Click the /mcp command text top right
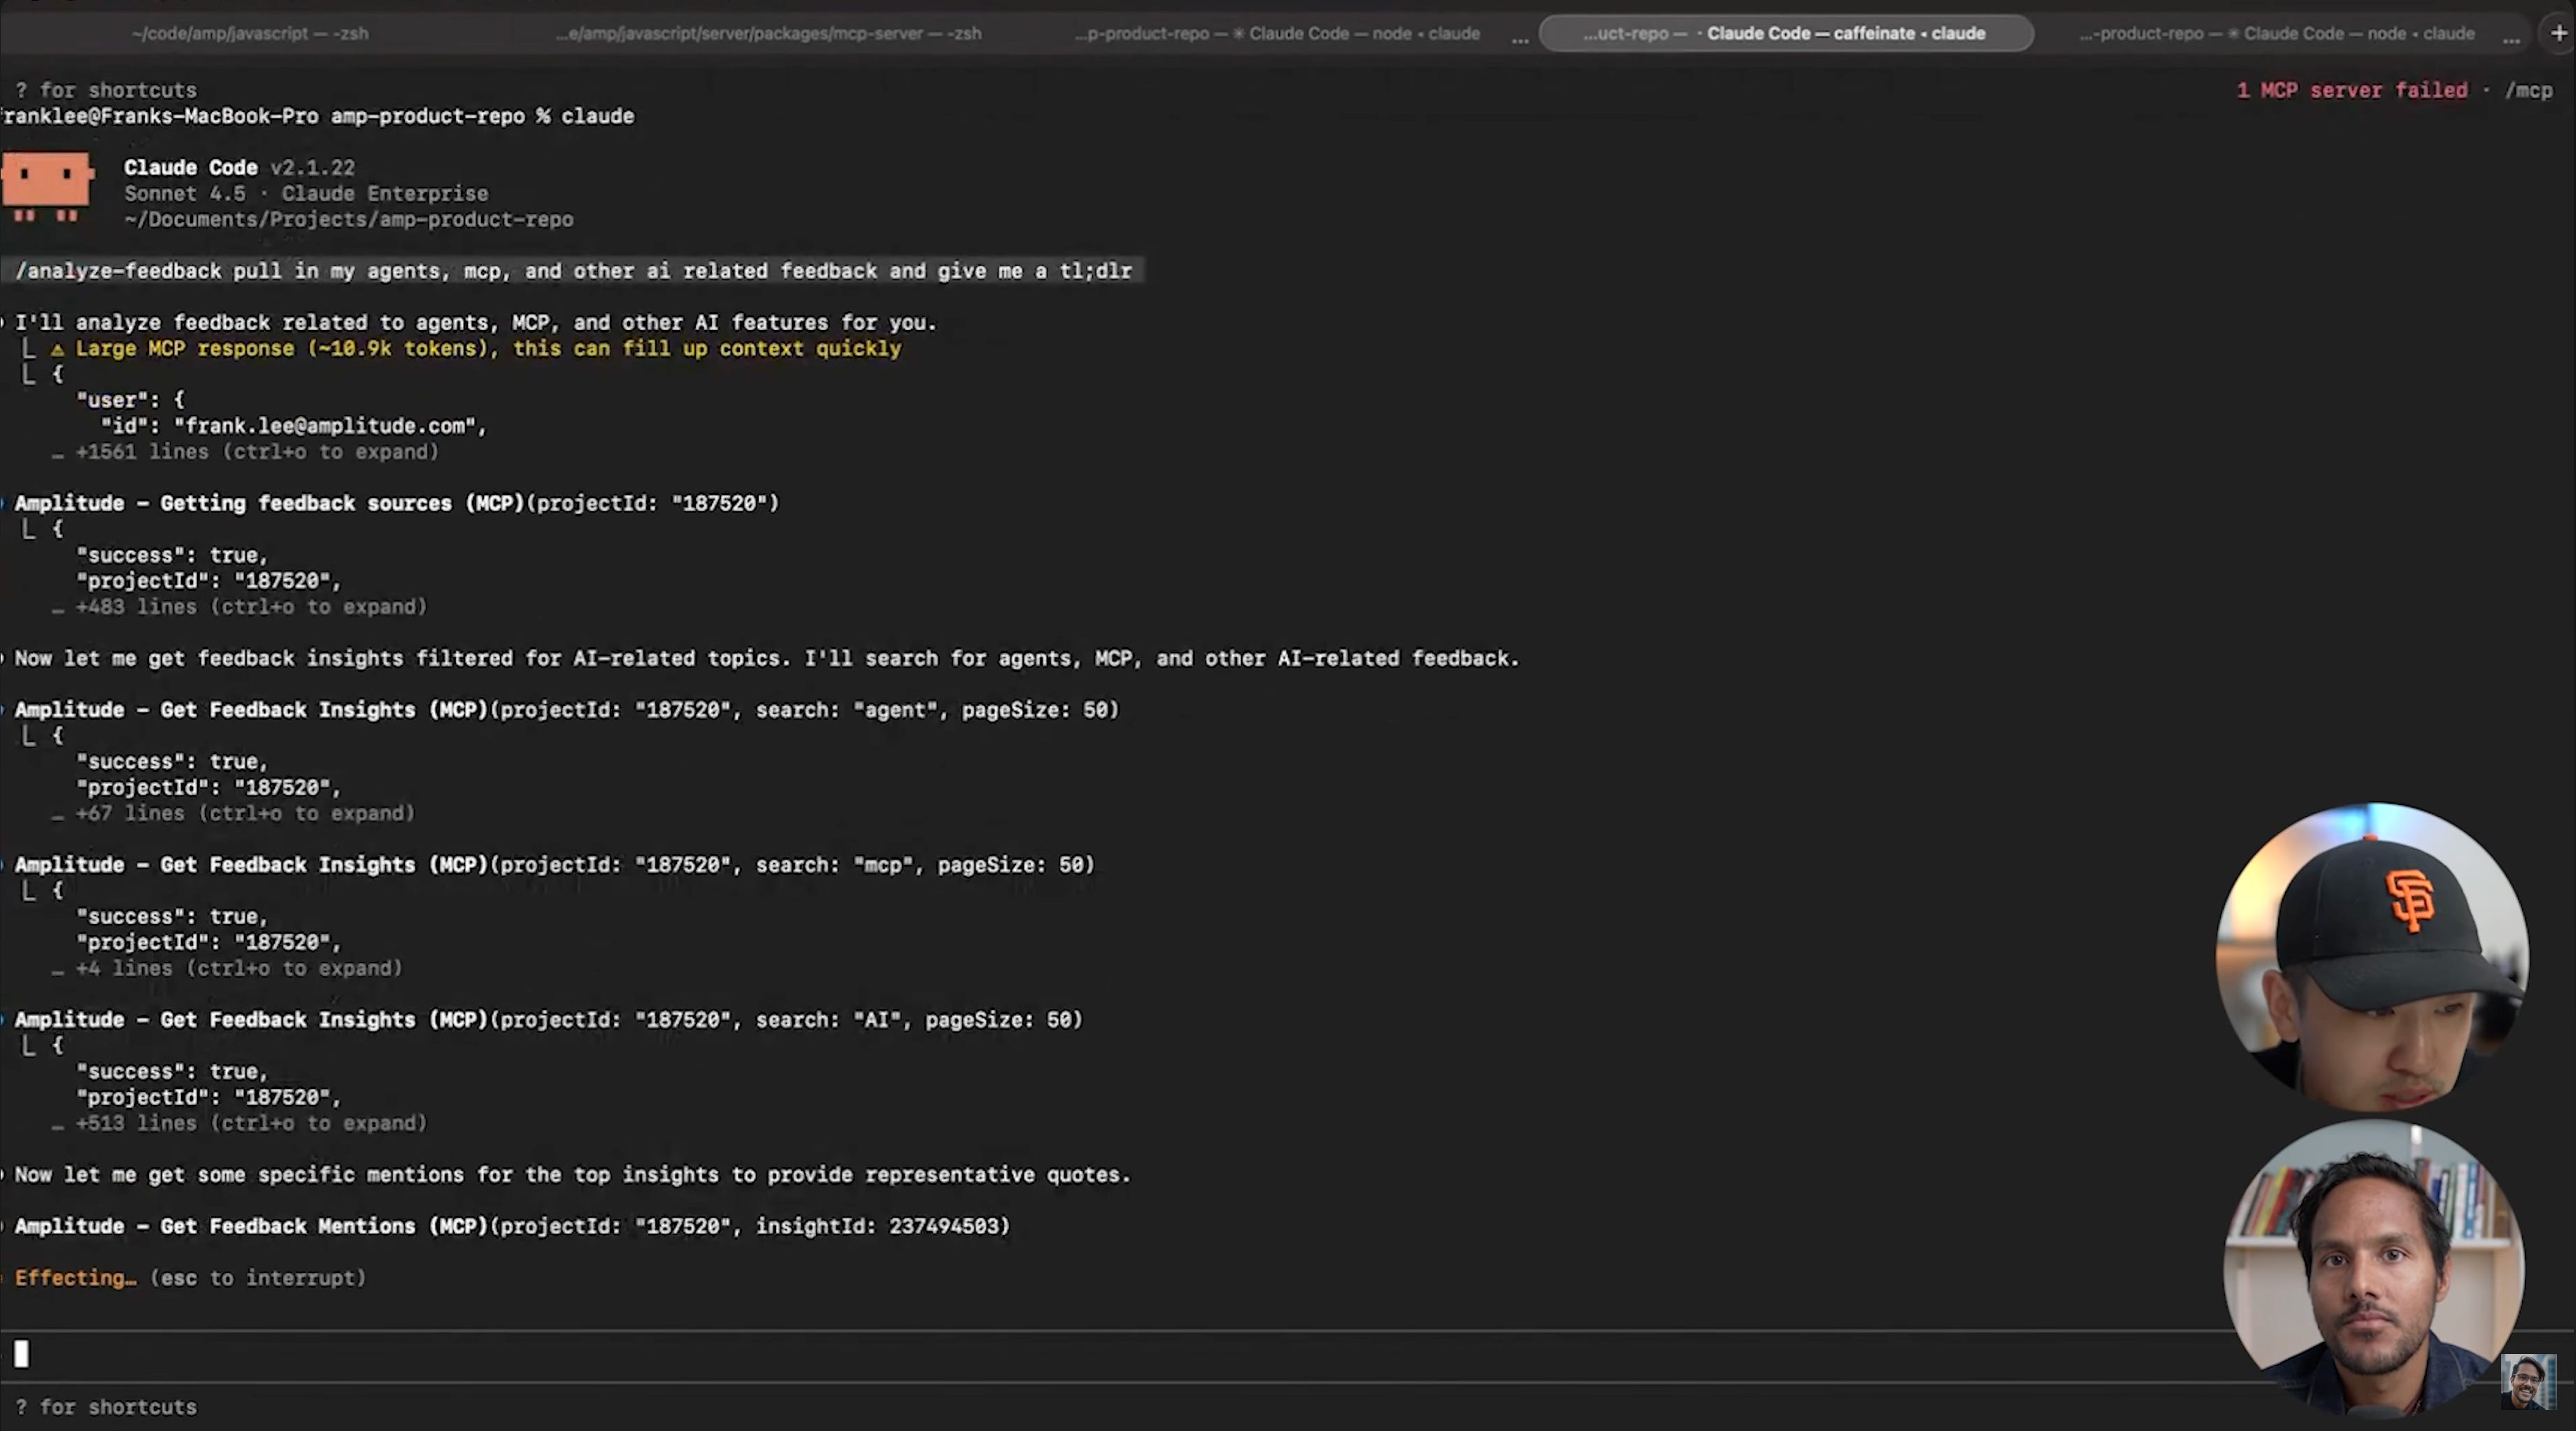Viewport: 2576px width, 1431px height. coord(2528,90)
